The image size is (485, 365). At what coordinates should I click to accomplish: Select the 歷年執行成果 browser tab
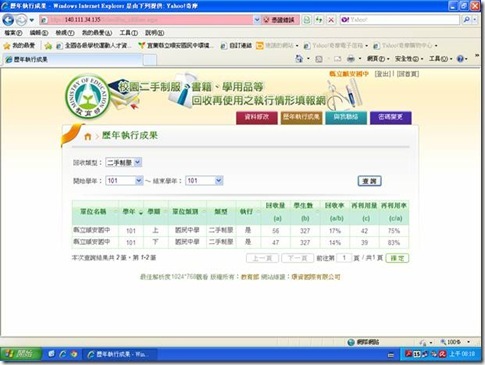[x=72, y=60]
